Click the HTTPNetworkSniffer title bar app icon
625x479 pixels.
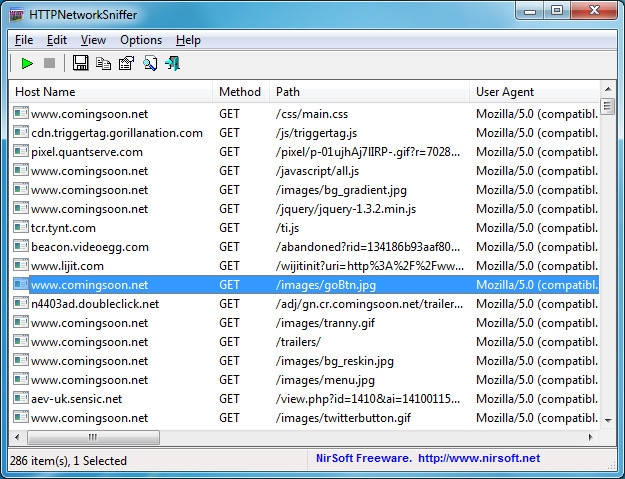17,15
